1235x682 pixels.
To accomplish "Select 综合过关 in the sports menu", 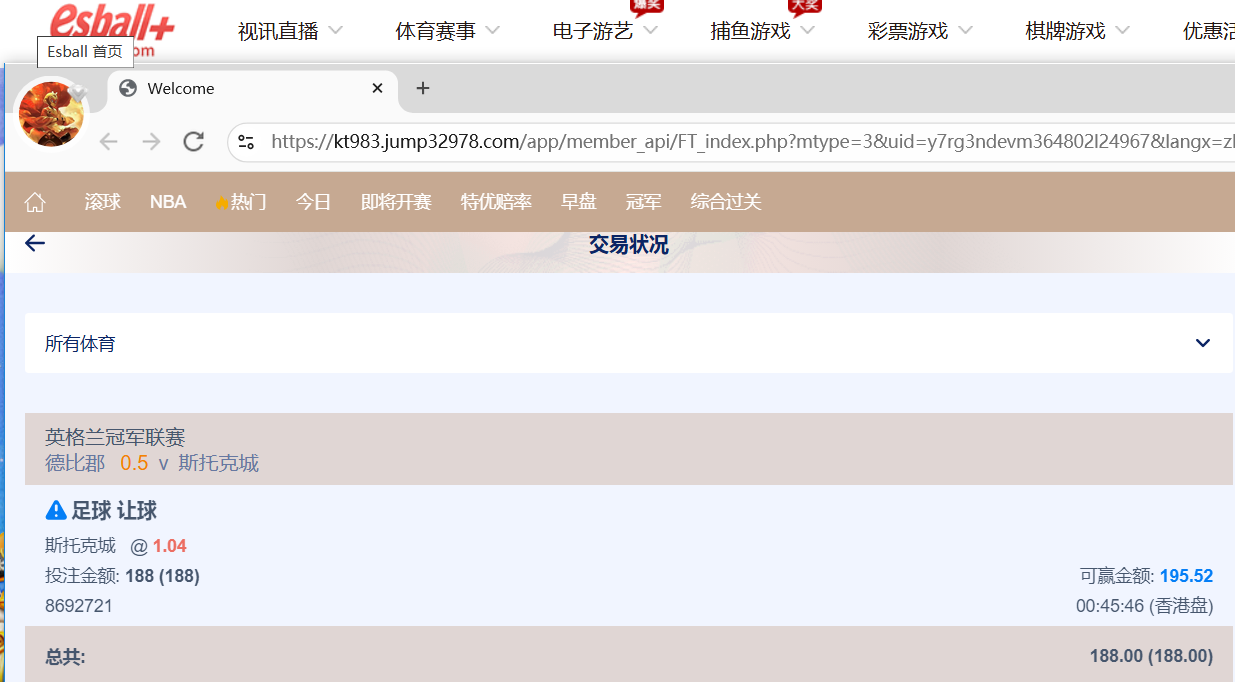I will 724,201.
